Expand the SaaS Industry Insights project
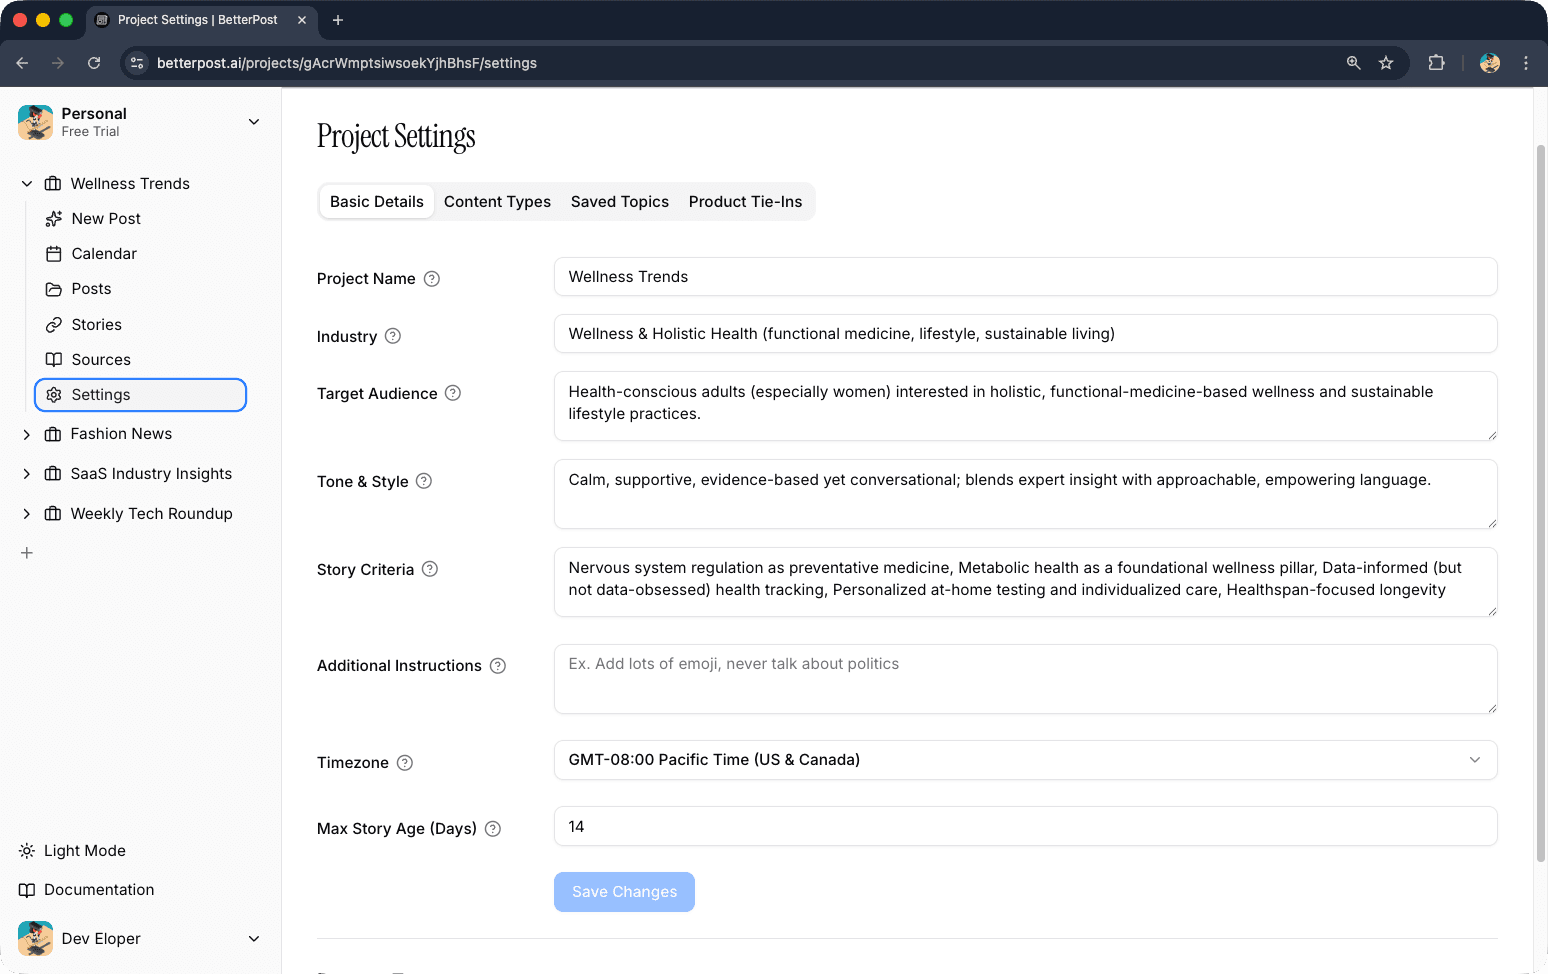 click(x=26, y=473)
